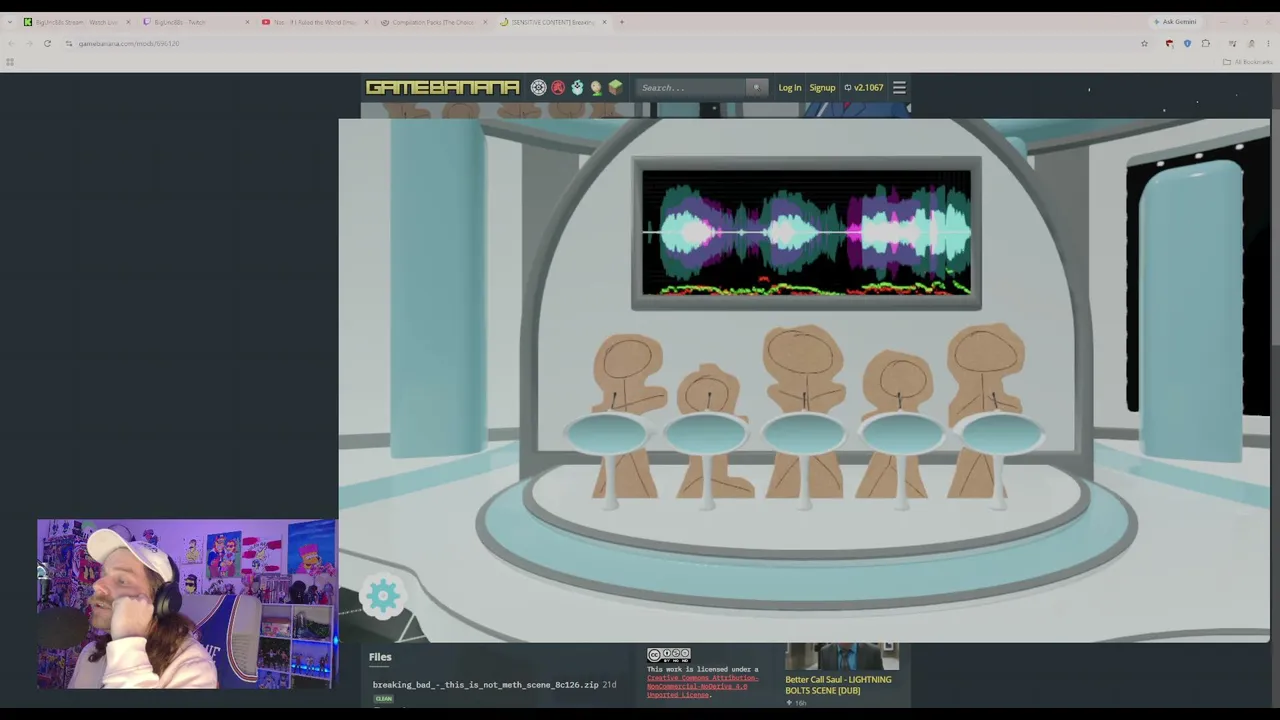Viewport: 1280px width, 720px height.
Task: Go back in browser history
Action: click(x=10, y=44)
